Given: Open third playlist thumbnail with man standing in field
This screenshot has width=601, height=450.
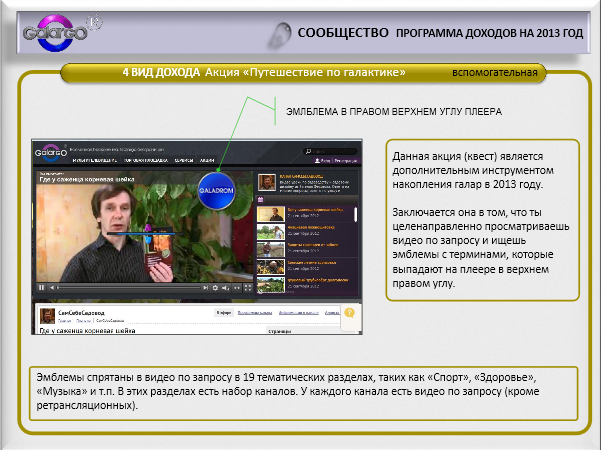Looking at the screenshot, I should pyautogui.click(x=271, y=250).
